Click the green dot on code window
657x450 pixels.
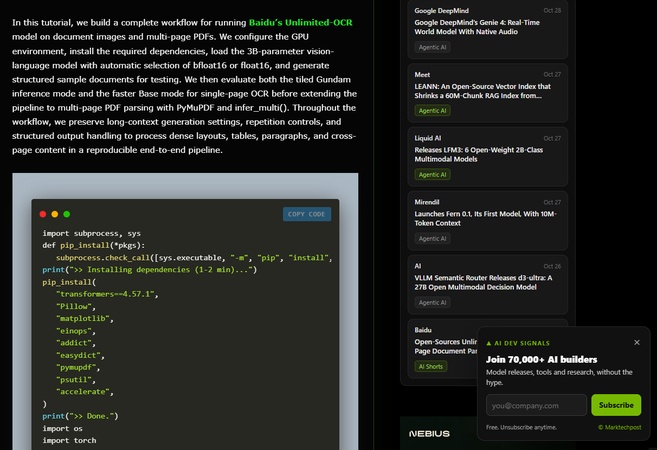pos(67,214)
